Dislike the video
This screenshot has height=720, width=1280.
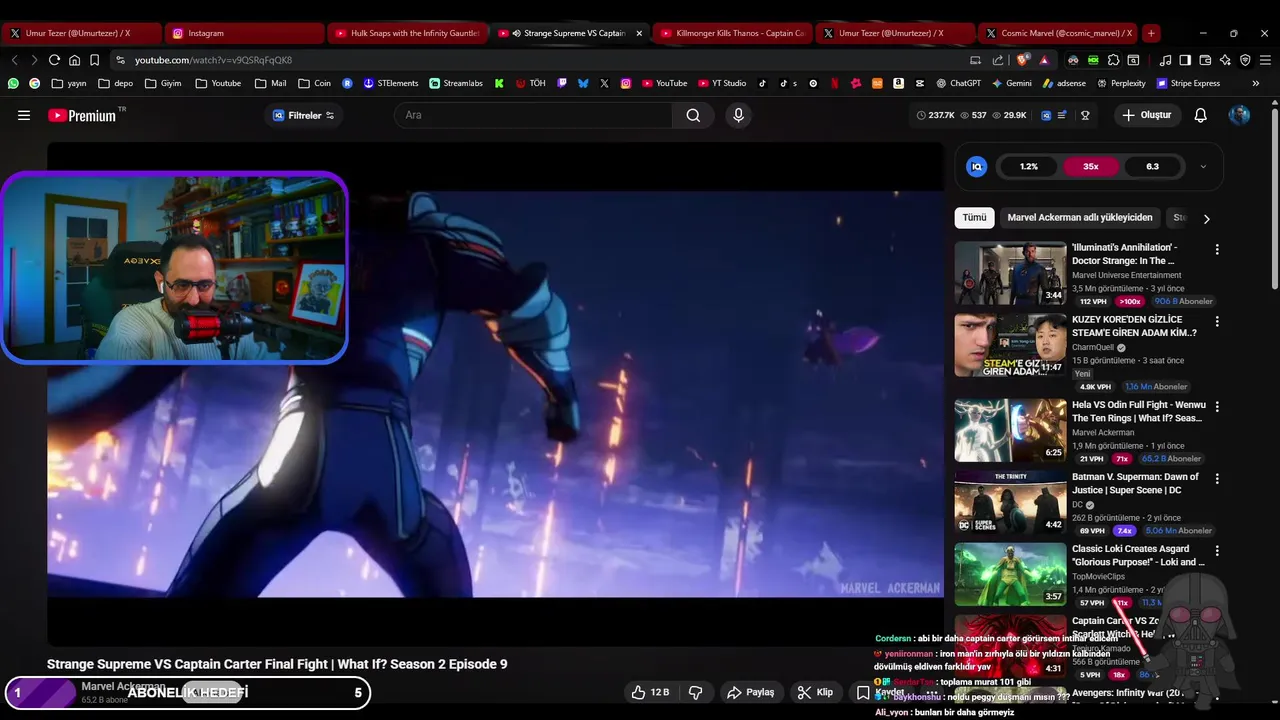[696, 692]
